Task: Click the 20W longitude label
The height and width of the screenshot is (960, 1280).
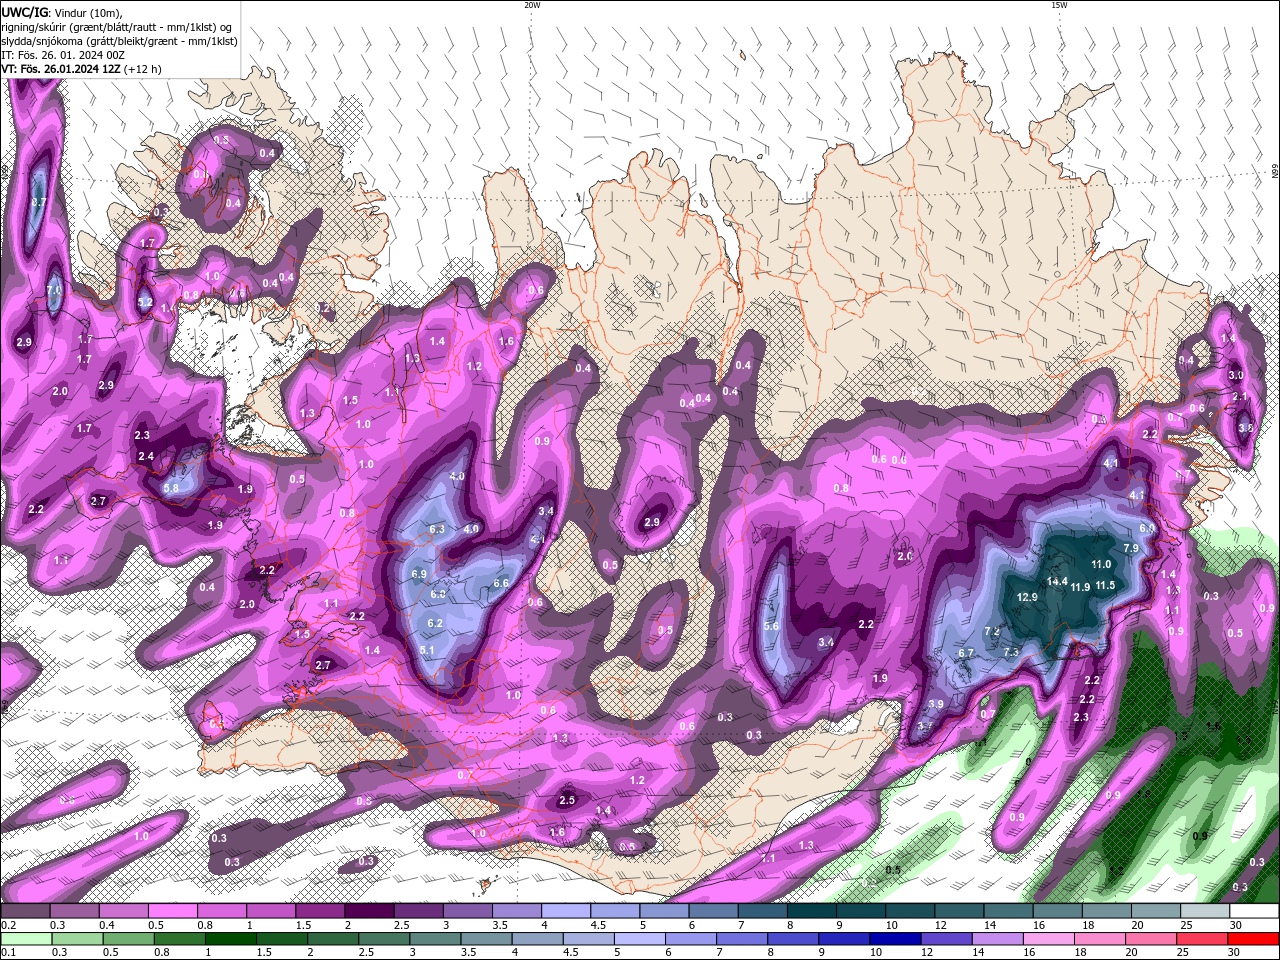Action: coord(532,5)
